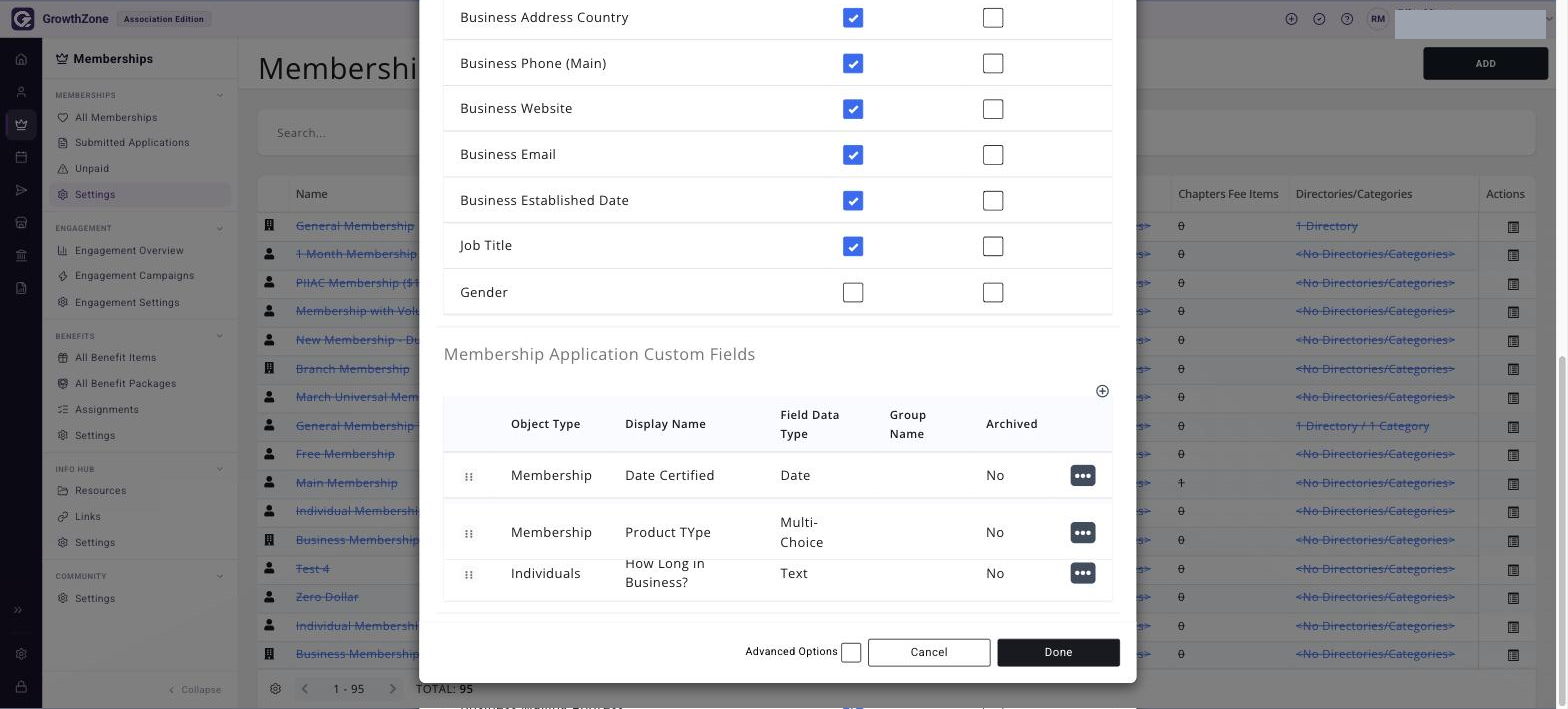1568x709 pixels.
Task: Check second checkbox for Business Email
Action: coord(993,155)
